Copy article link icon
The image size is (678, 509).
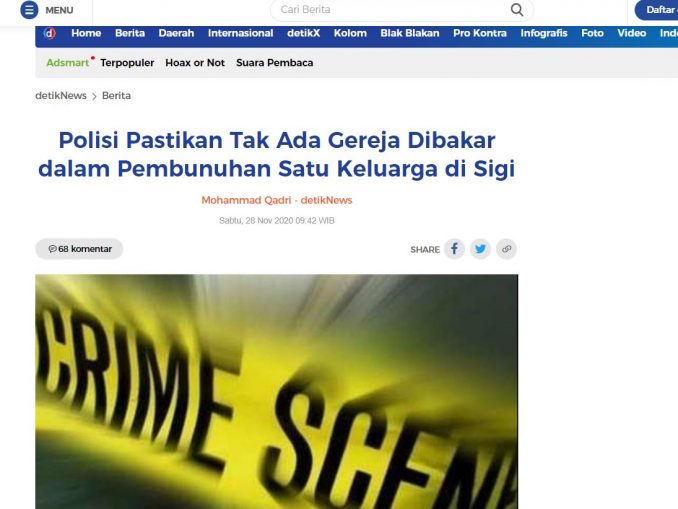[x=506, y=249]
